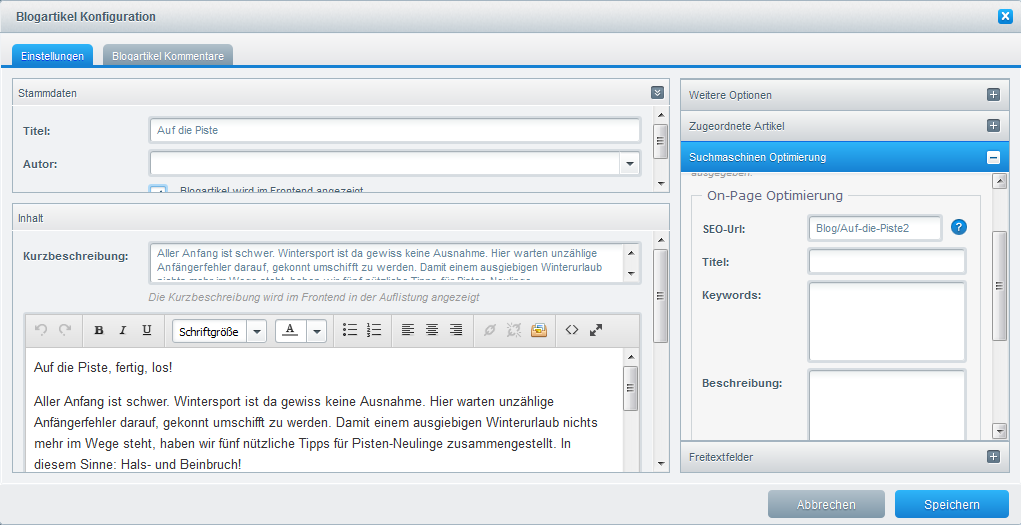The height and width of the screenshot is (525, 1021).
Task: Switch the editor to fullscreen mode
Action: 596,330
